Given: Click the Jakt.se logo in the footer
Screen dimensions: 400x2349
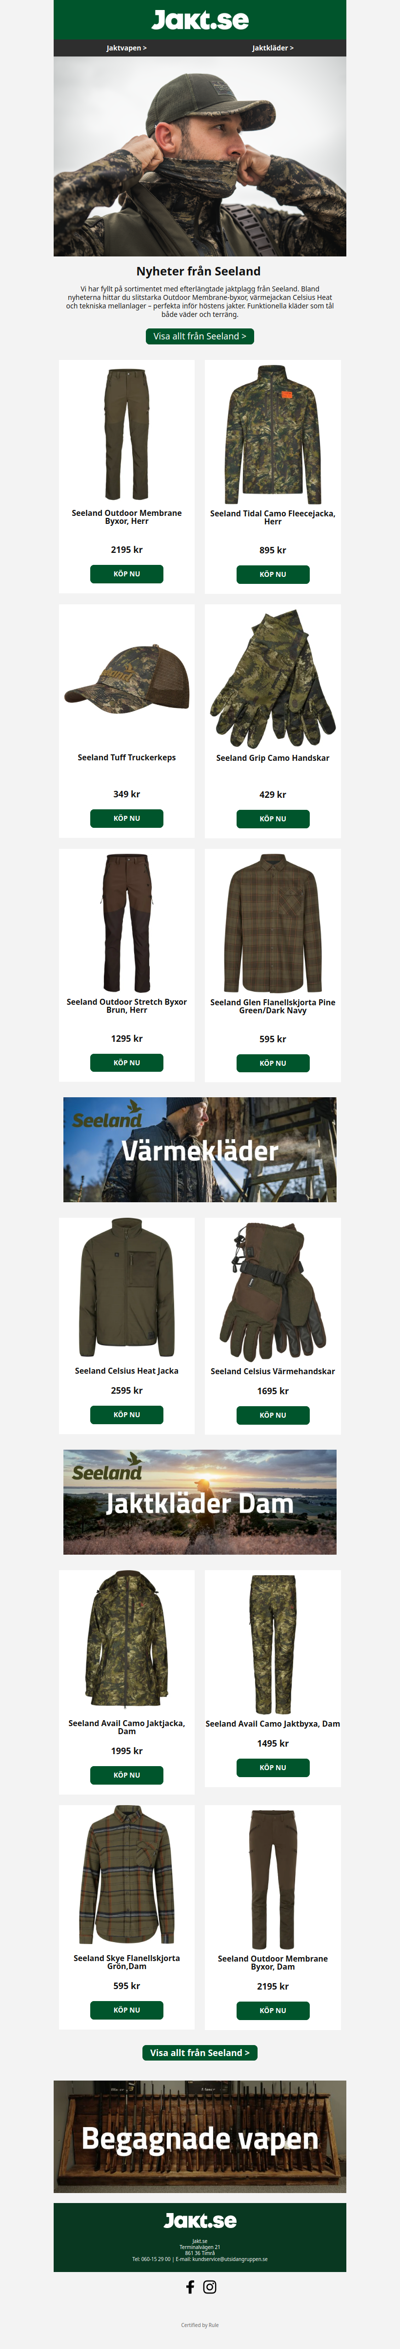Looking at the screenshot, I should click(200, 2220).
